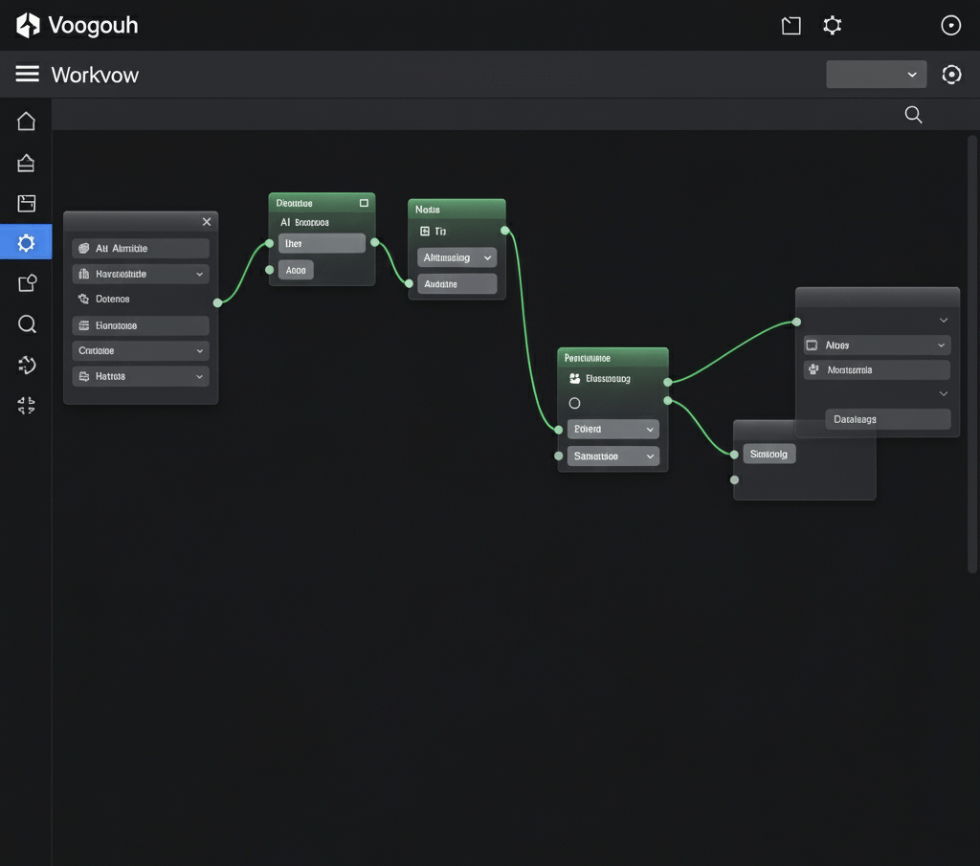Close the left node panel with X

tap(207, 222)
